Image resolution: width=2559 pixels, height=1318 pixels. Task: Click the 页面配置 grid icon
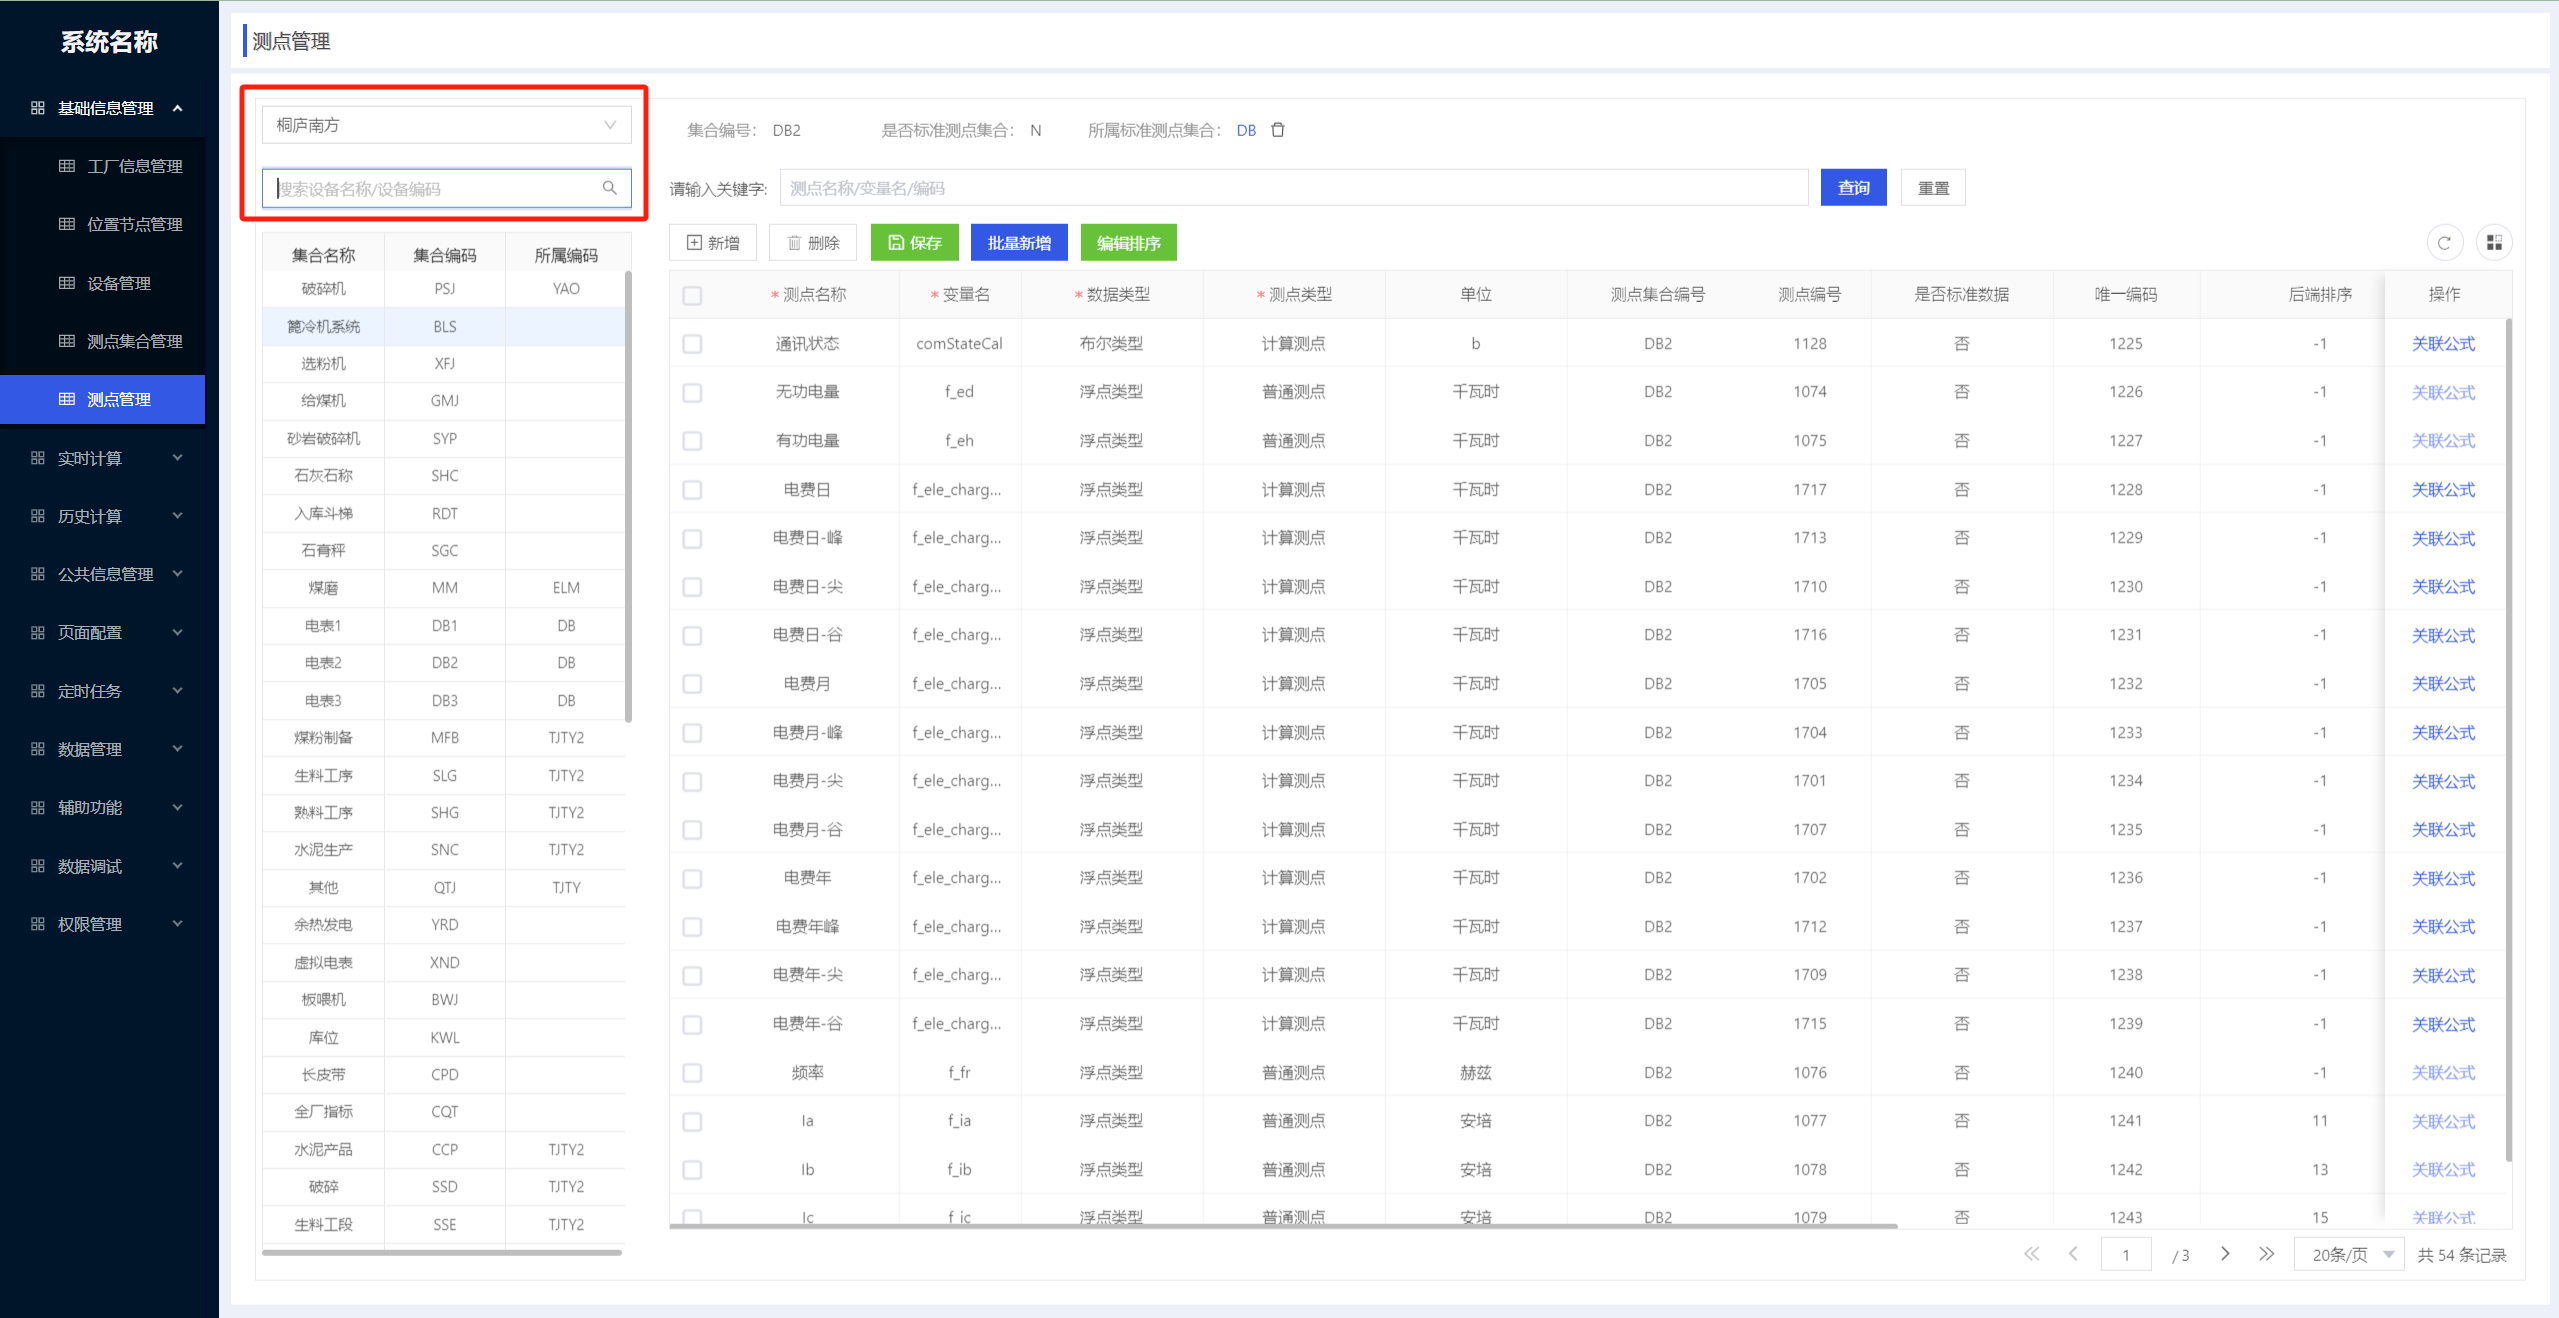coord(38,633)
